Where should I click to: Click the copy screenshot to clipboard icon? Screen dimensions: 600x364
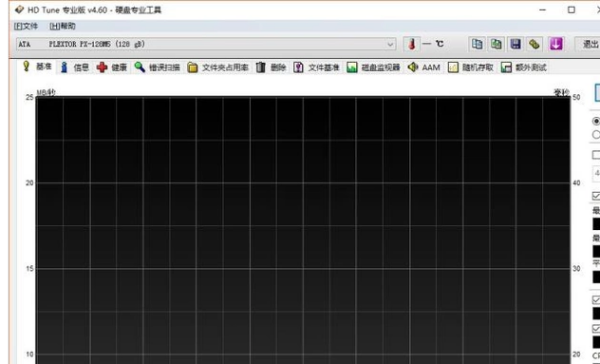[496, 44]
